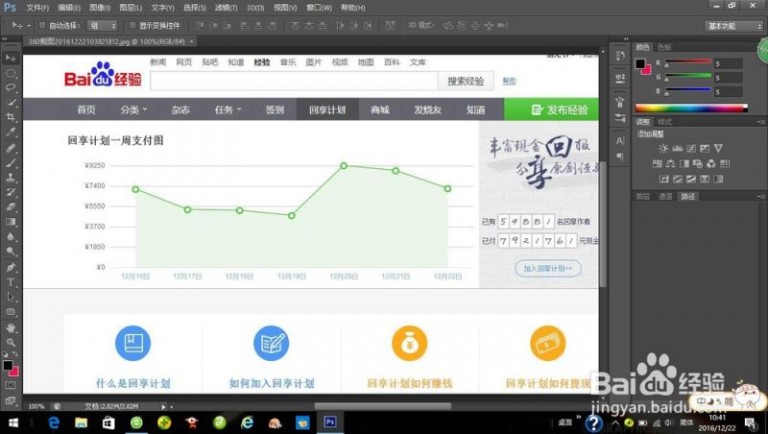768x434 pixels.
Task: Click the horizontal canvas scrollbar
Action: [x=383, y=406]
